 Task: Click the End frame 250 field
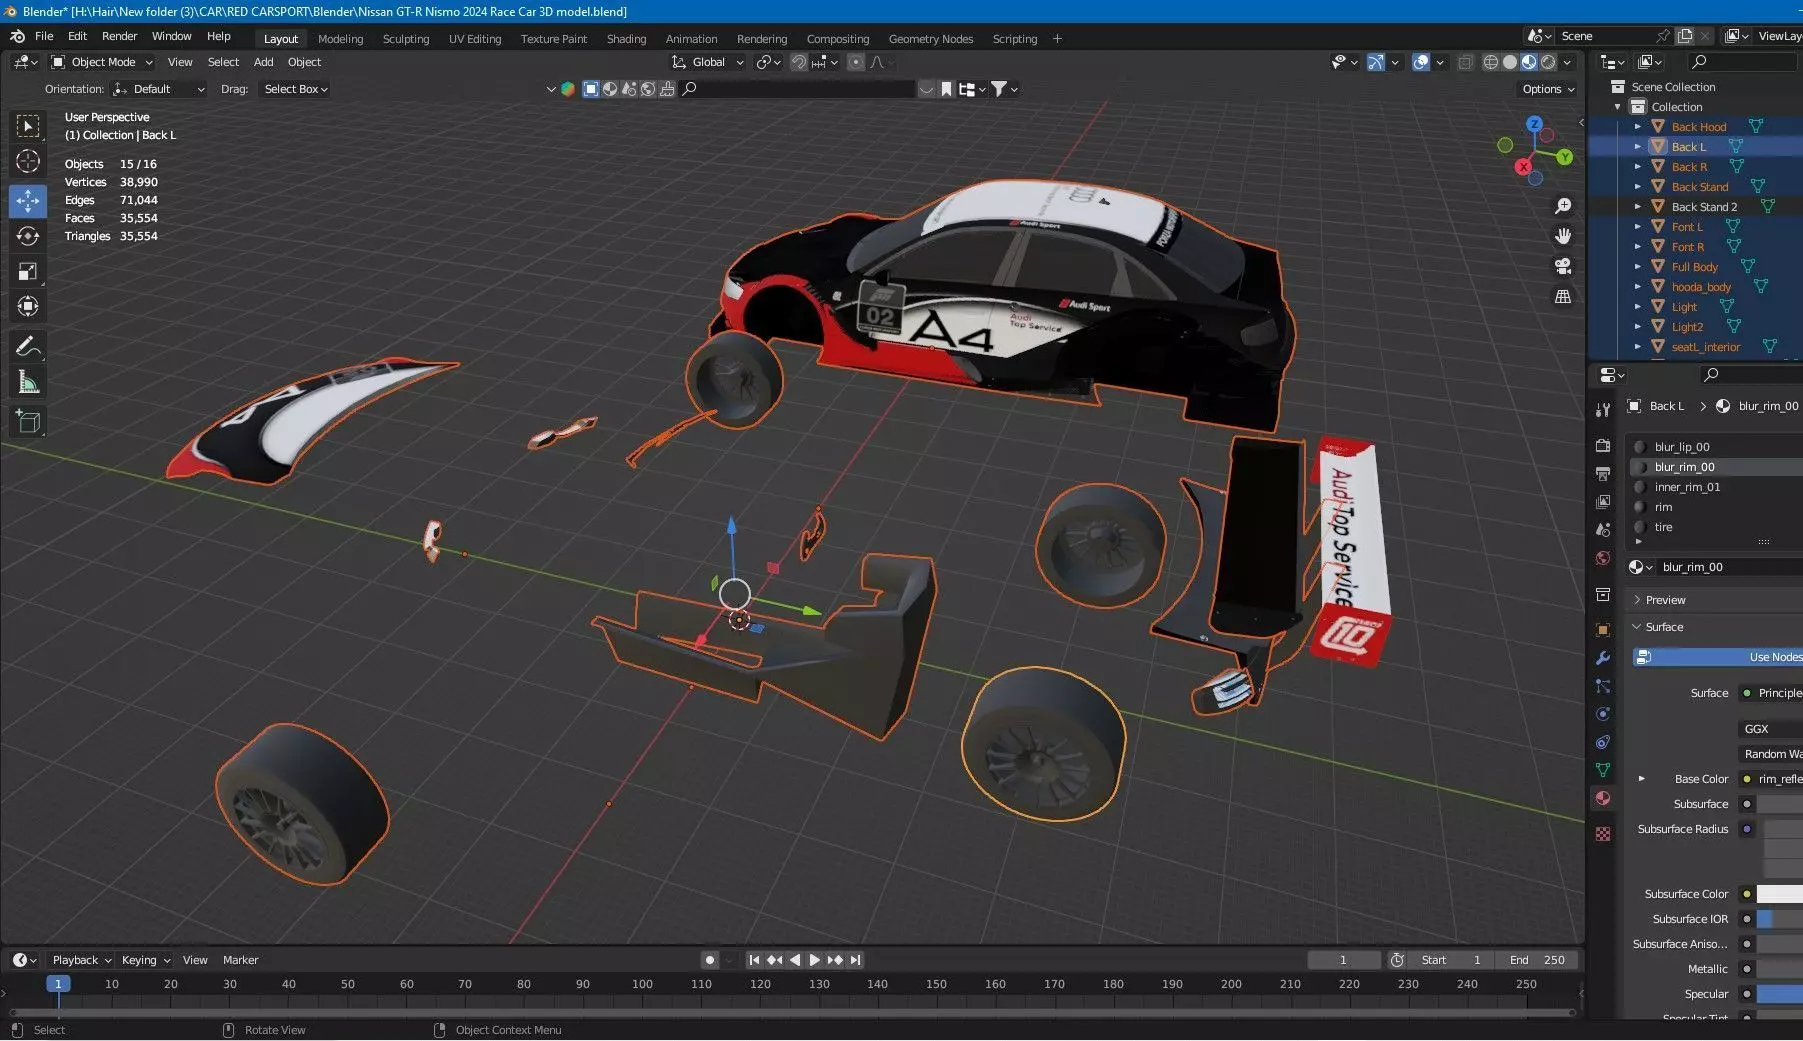point(1537,960)
